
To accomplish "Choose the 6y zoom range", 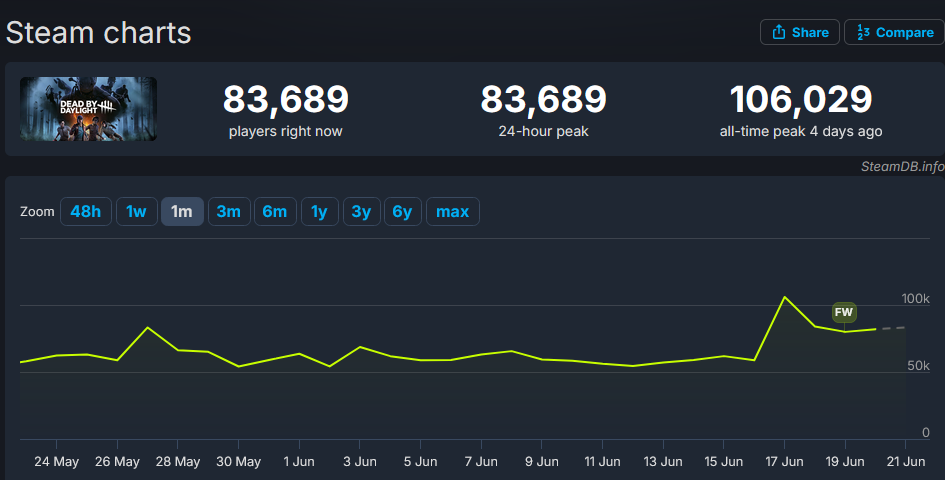I will pyautogui.click(x=403, y=212).
